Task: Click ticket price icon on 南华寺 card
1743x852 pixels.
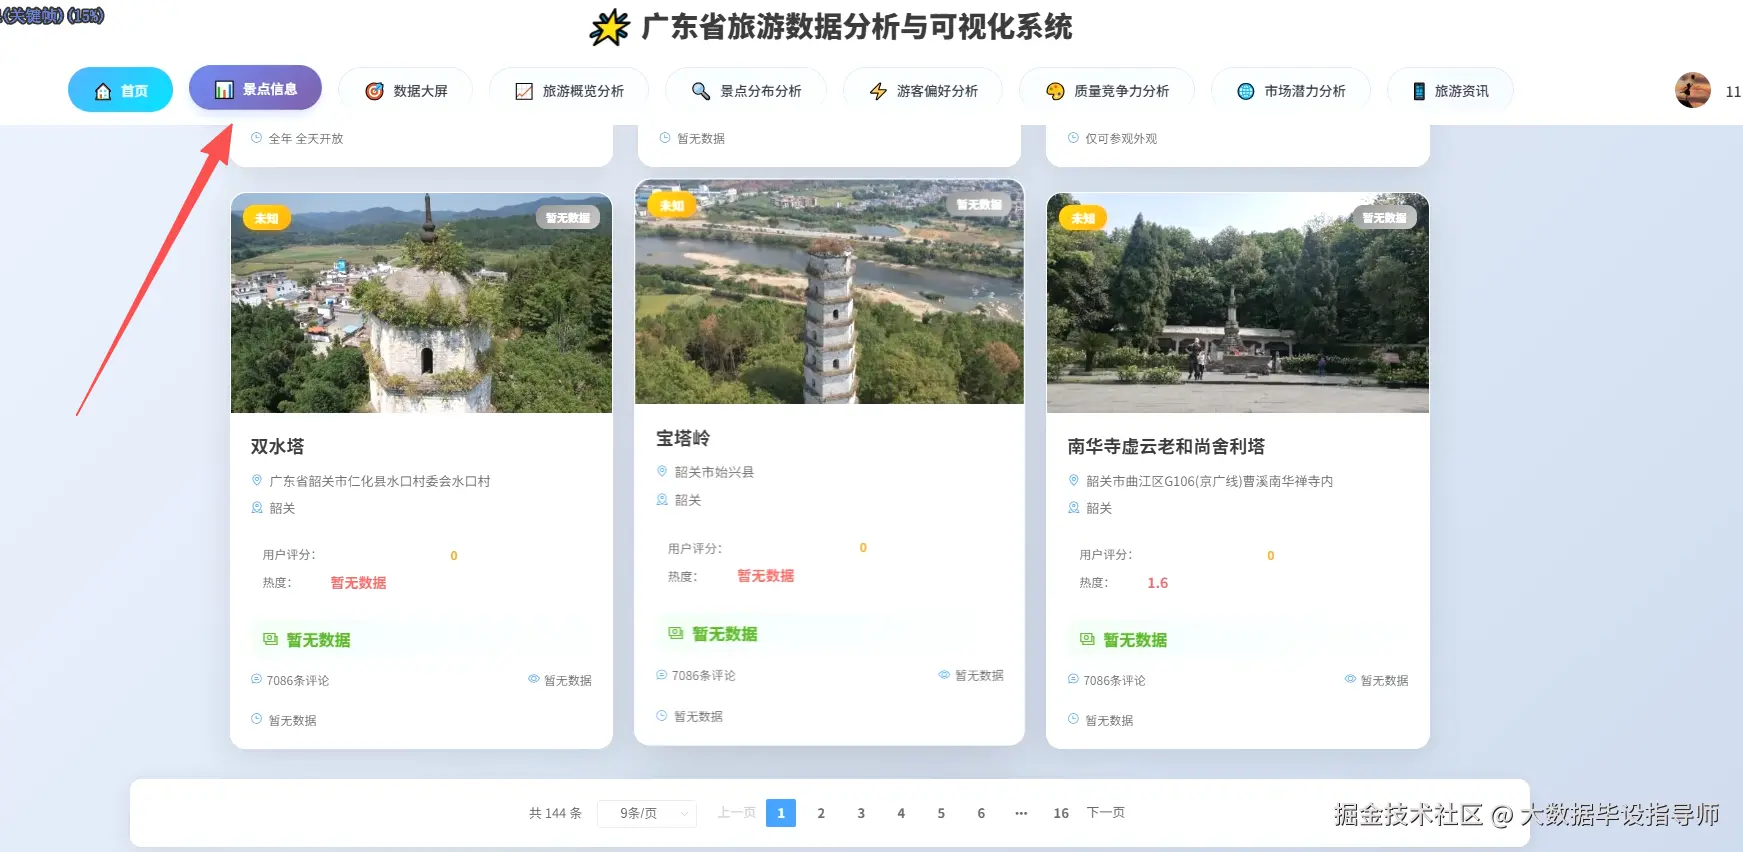Action: (1087, 639)
